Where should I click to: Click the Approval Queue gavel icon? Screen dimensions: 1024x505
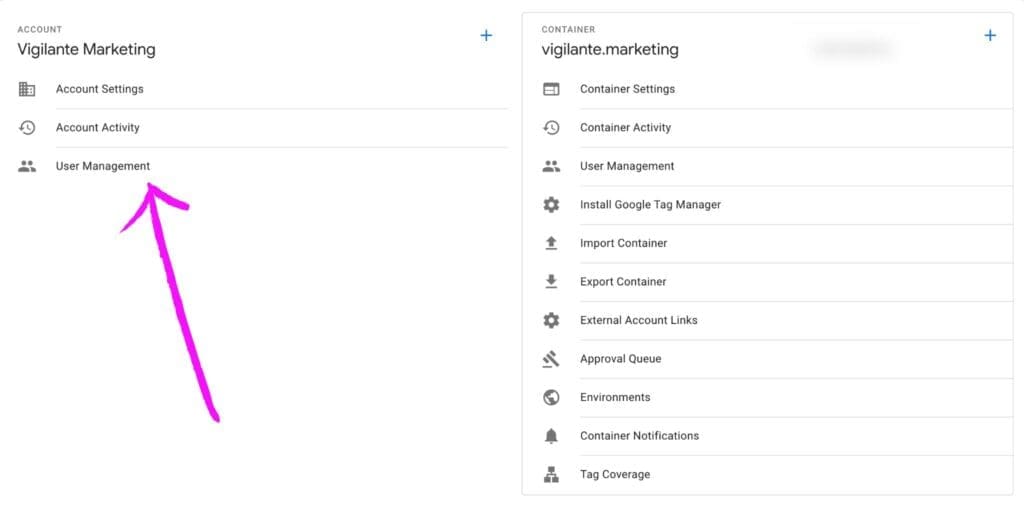[551, 359]
